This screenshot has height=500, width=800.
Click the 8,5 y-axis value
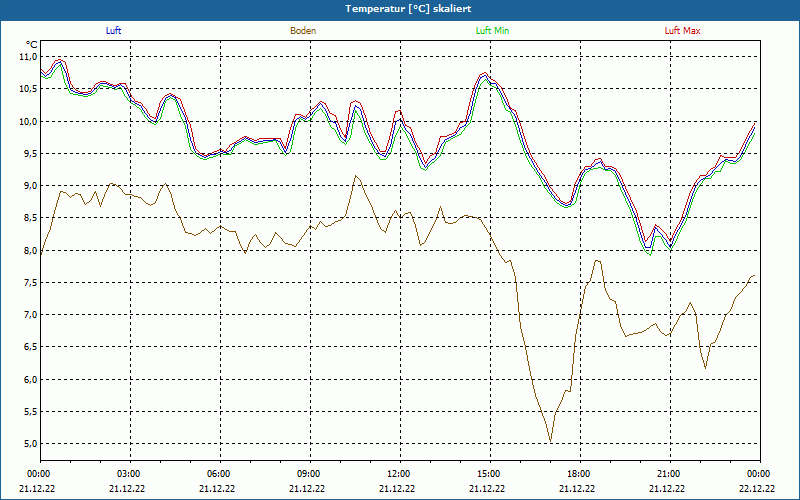coord(30,218)
